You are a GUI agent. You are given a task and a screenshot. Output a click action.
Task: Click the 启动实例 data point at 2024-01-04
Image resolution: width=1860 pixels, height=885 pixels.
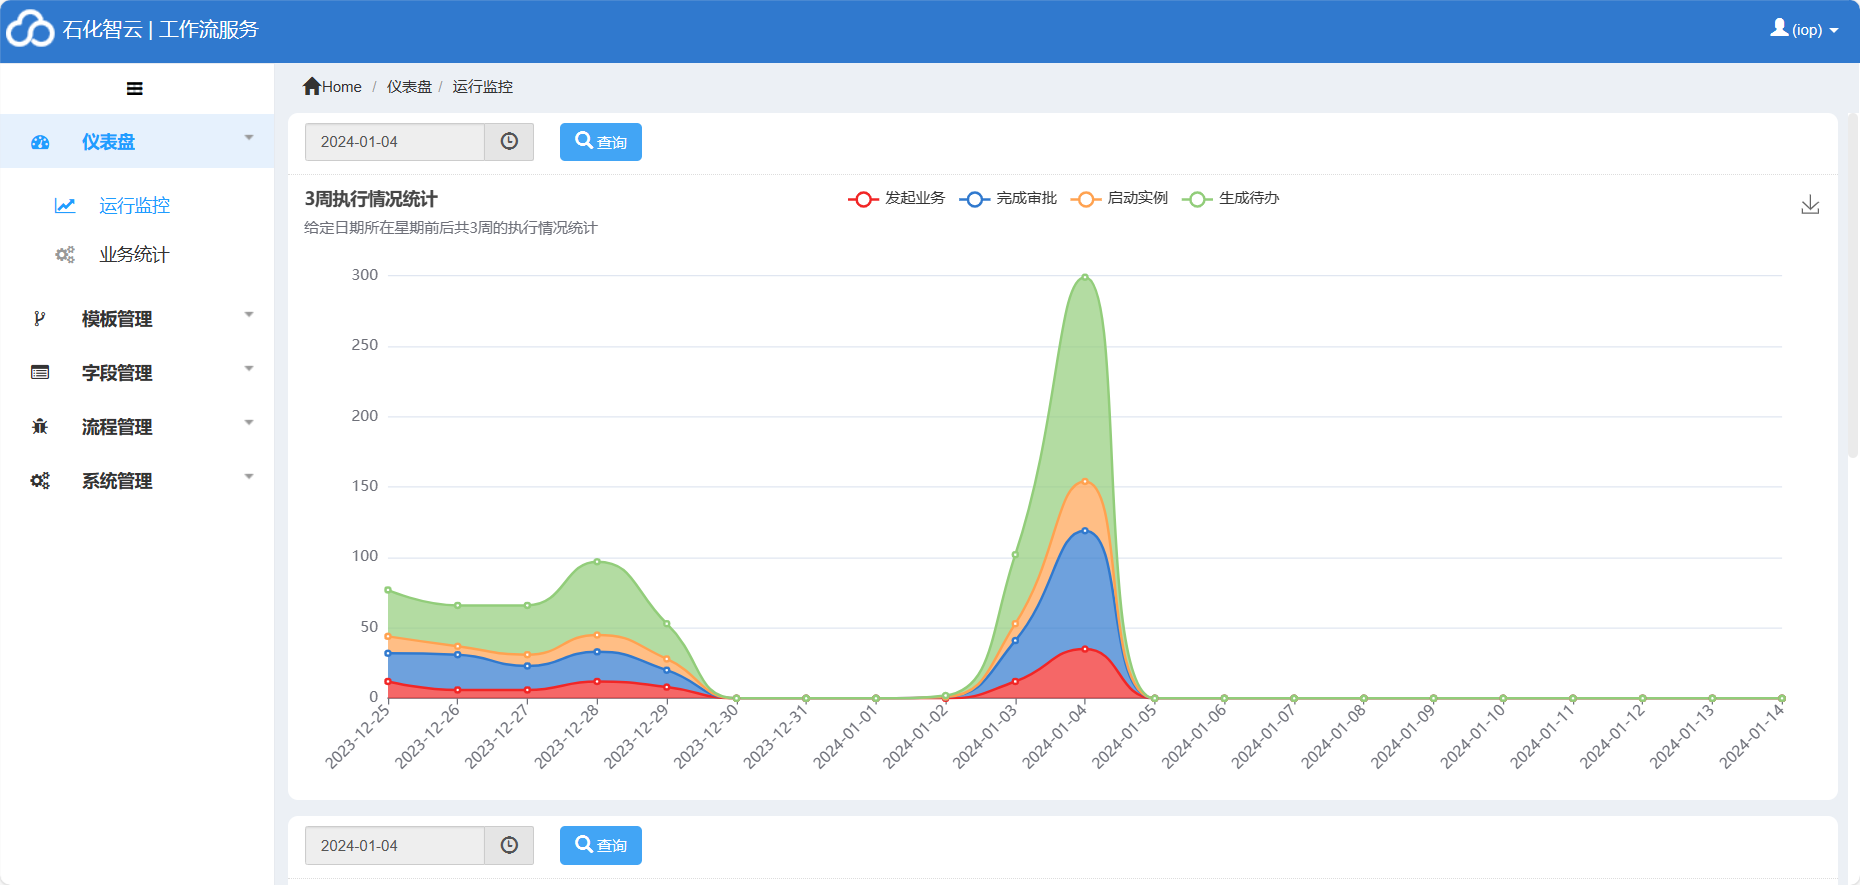(x=1085, y=481)
